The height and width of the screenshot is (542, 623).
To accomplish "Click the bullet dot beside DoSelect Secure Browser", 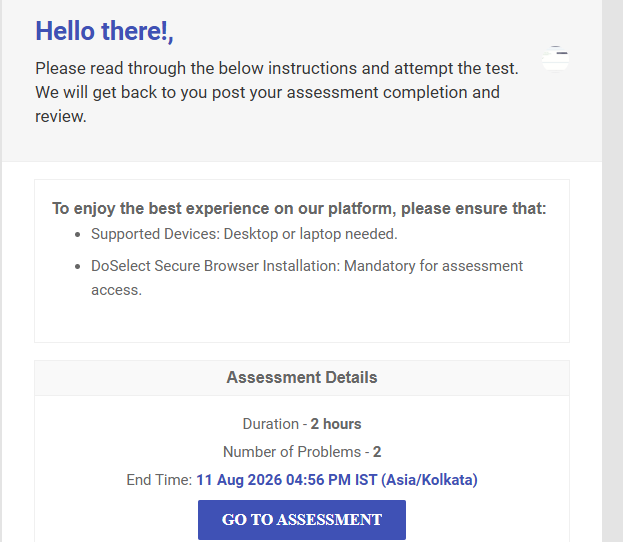I will coord(77,266).
